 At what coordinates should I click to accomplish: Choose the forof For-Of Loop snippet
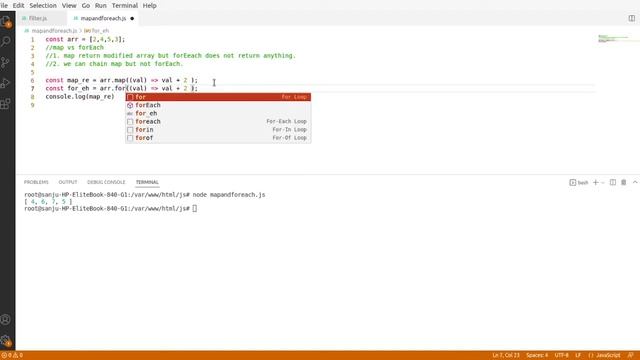[218, 138]
